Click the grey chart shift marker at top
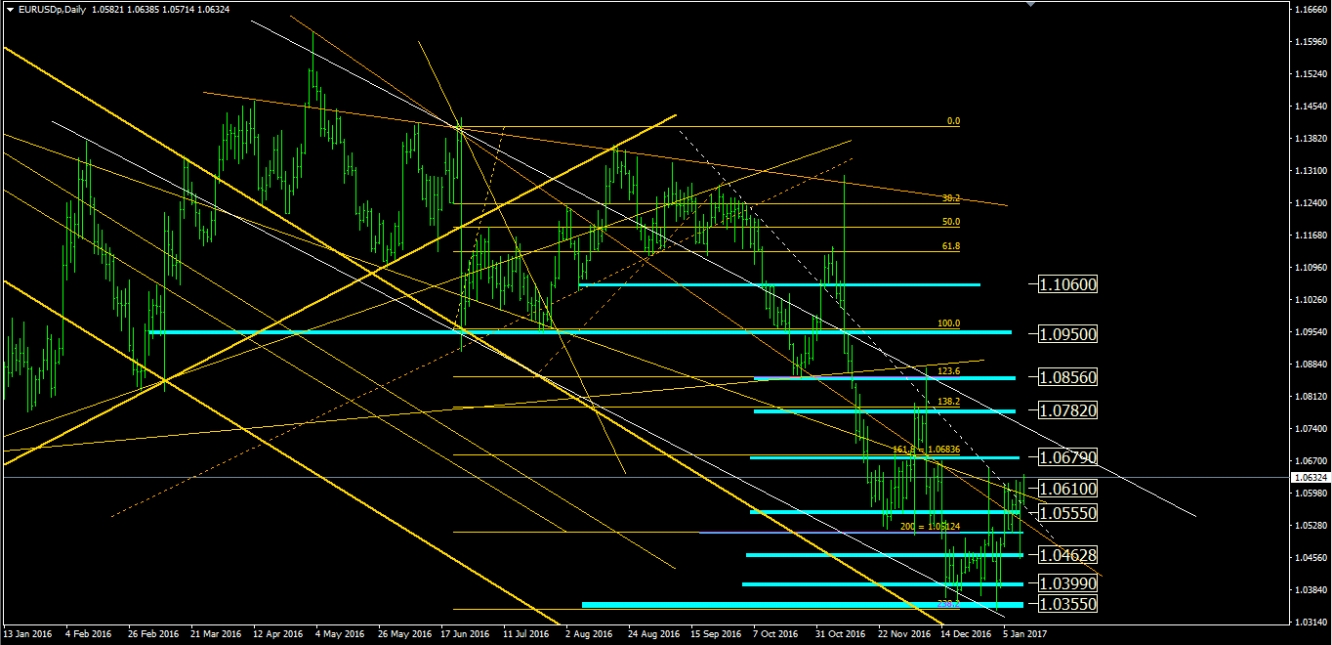The width and height of the screenshot is (1332, 645). coord(1030,4)
